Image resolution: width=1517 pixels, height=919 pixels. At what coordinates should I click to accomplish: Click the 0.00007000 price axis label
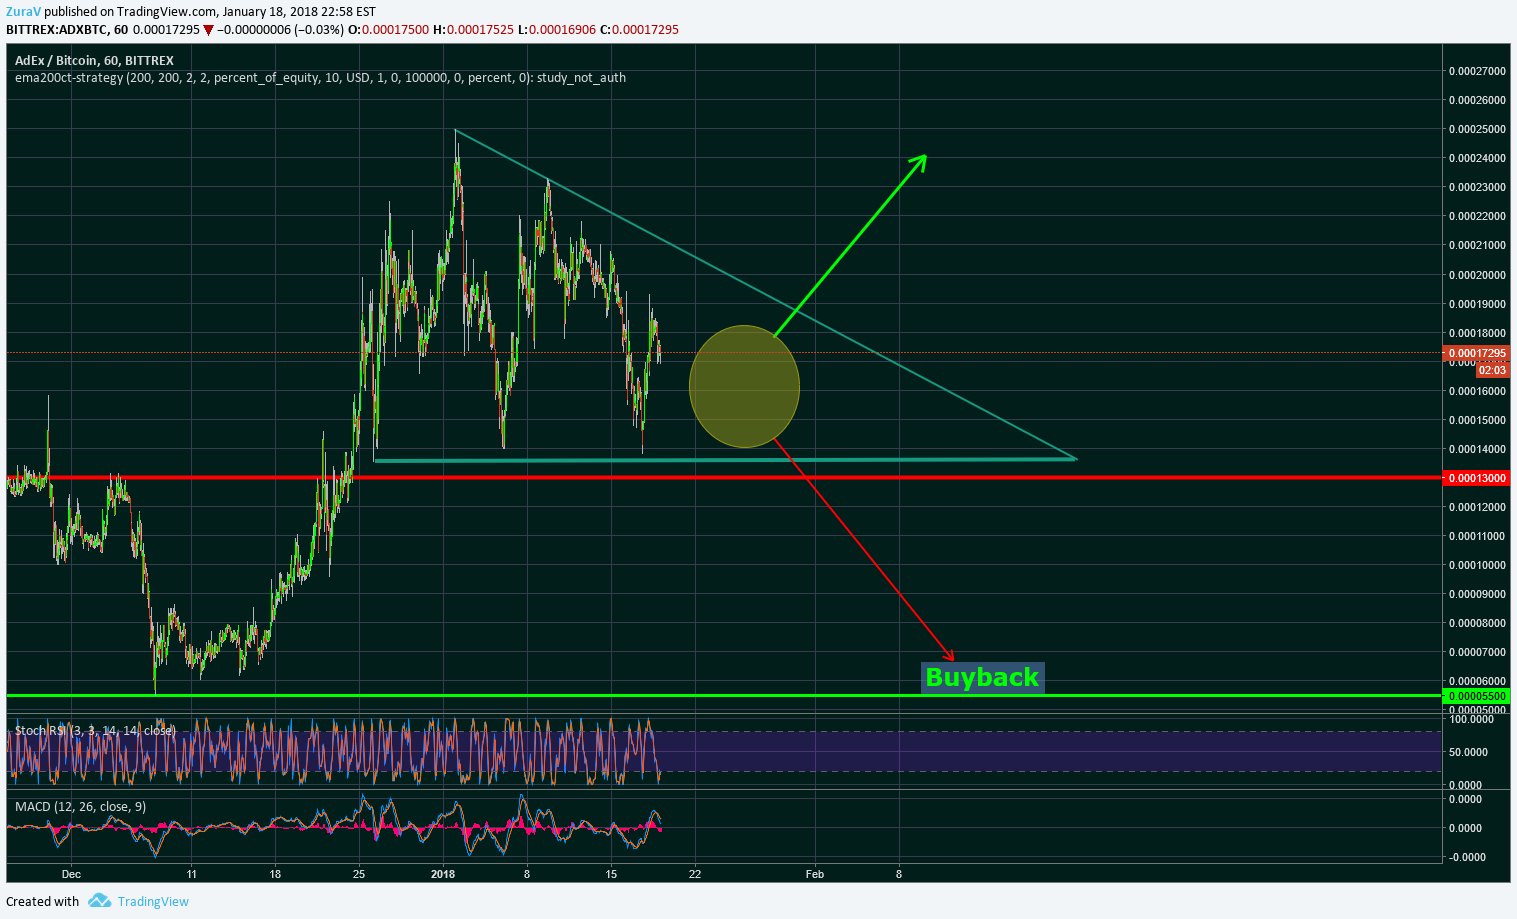[x=1477, y=652]
